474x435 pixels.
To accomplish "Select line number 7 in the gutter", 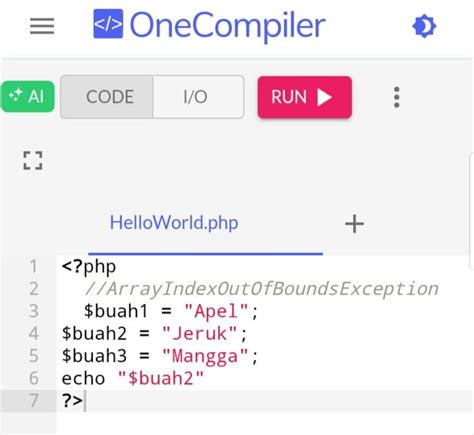I will coord(33,400).
